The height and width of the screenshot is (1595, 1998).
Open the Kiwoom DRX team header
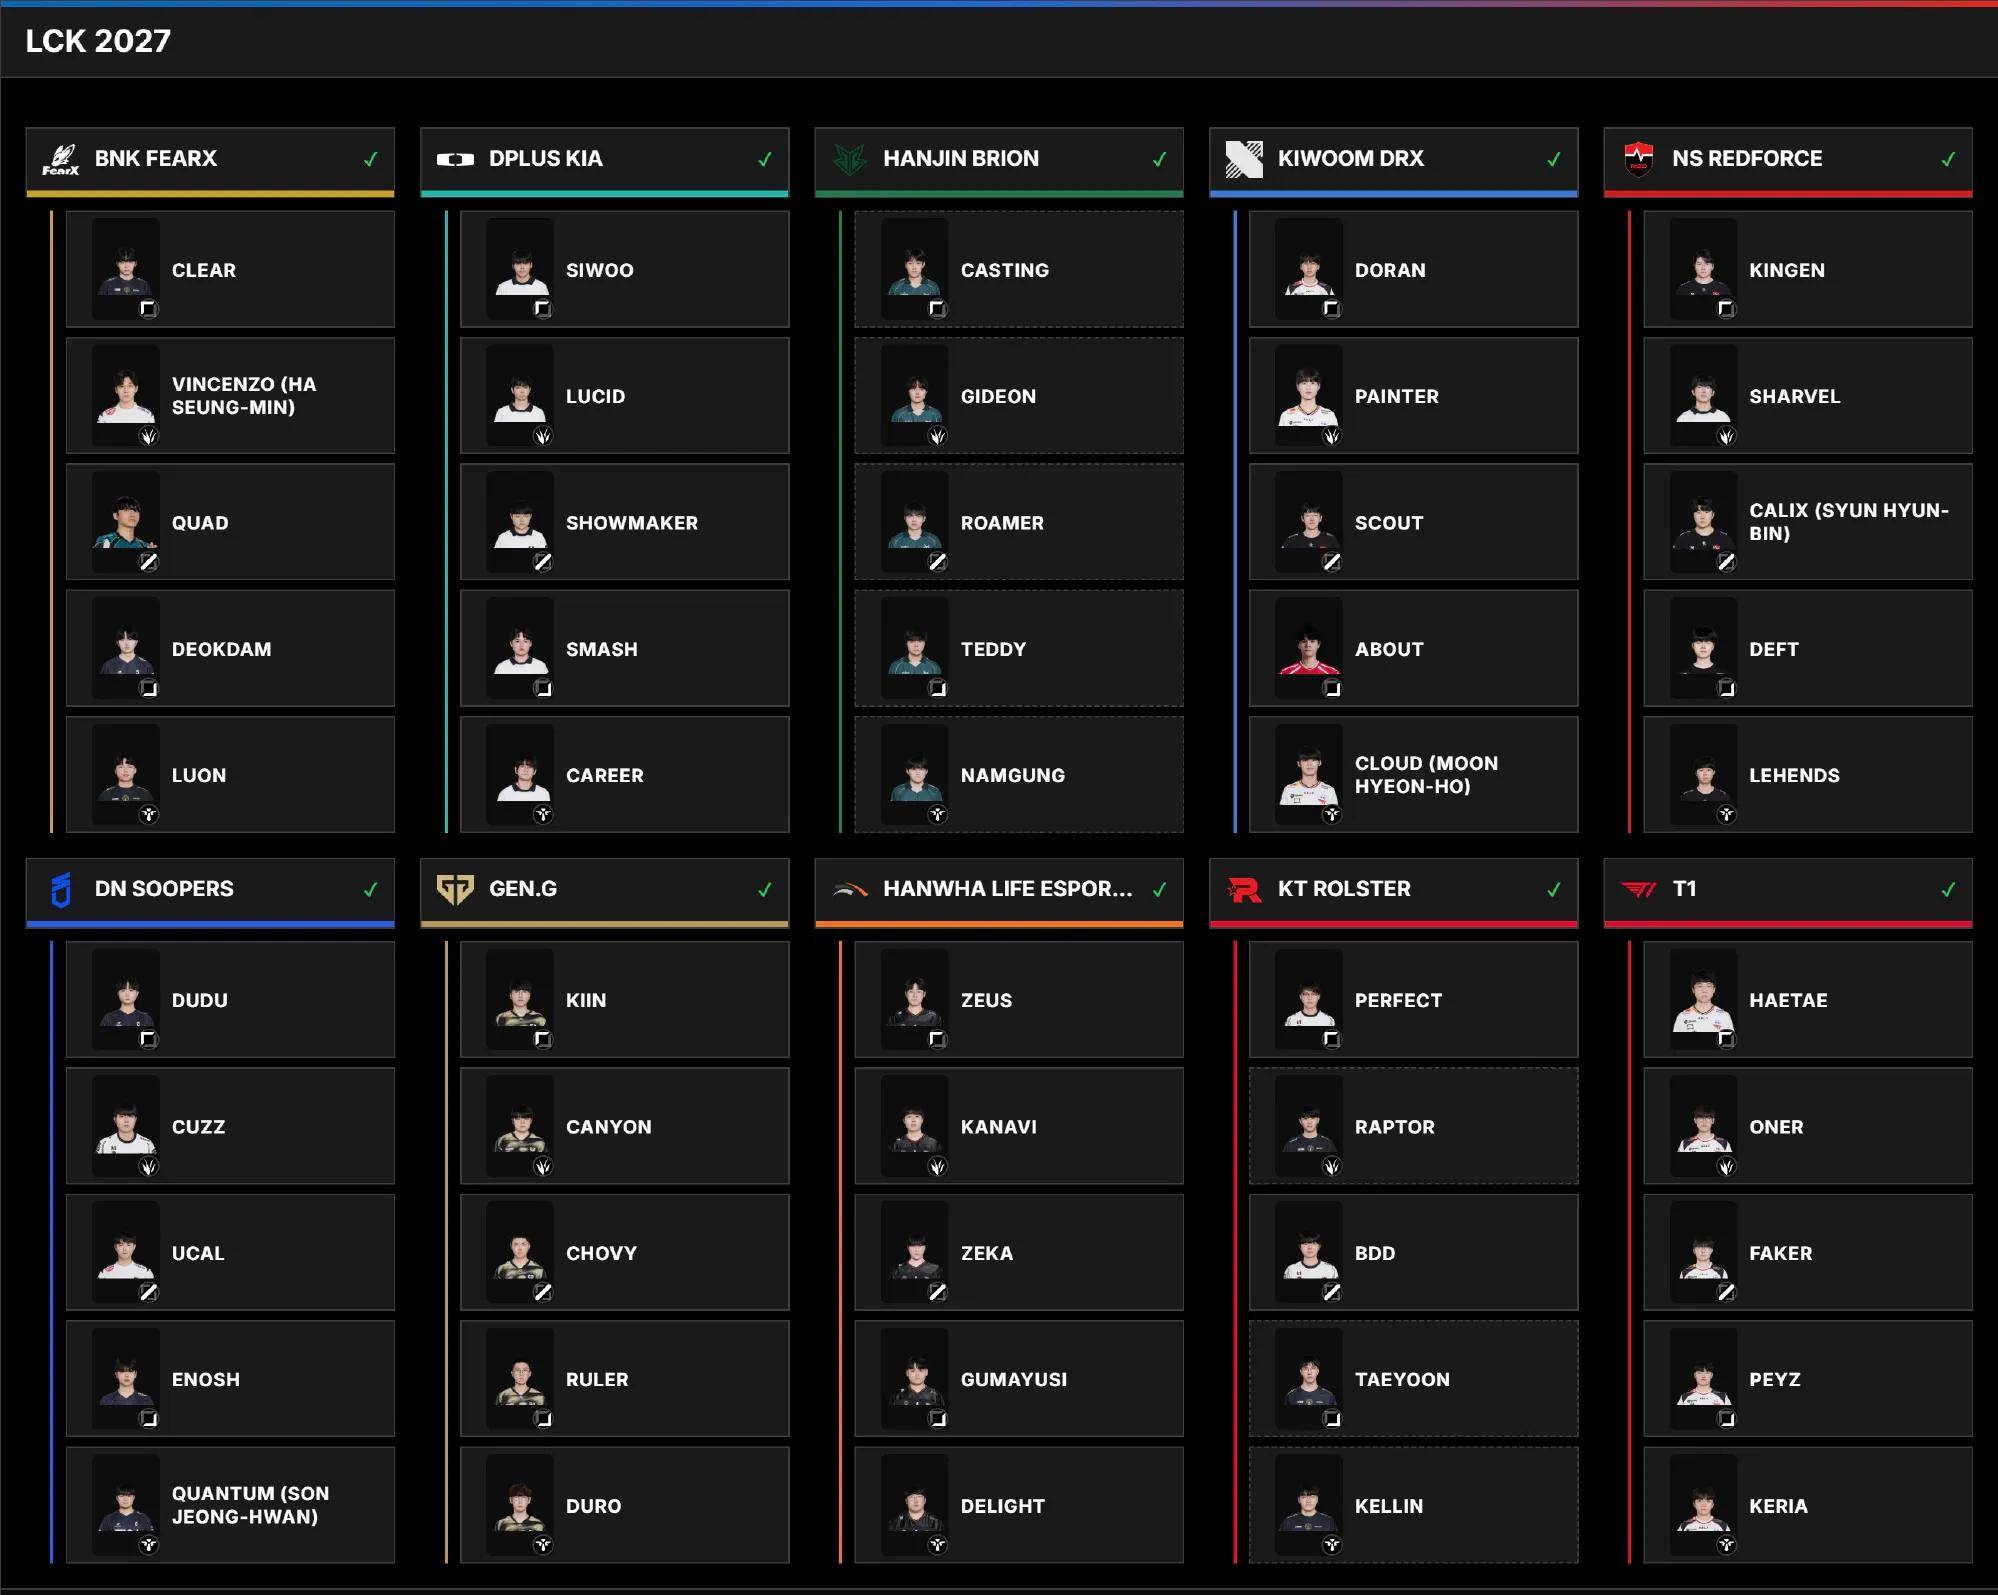pos(1393,159)
